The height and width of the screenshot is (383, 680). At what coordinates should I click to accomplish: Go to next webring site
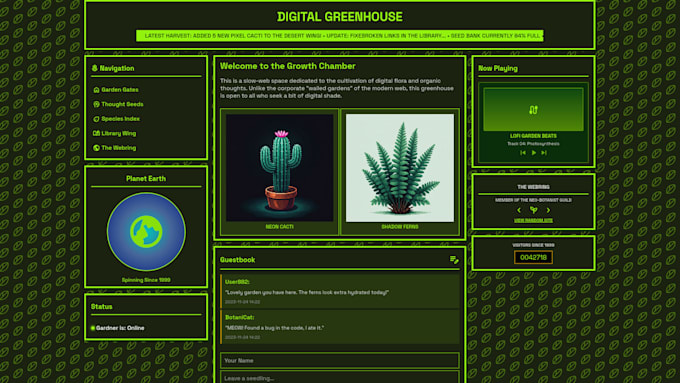(x=548, y=210)
